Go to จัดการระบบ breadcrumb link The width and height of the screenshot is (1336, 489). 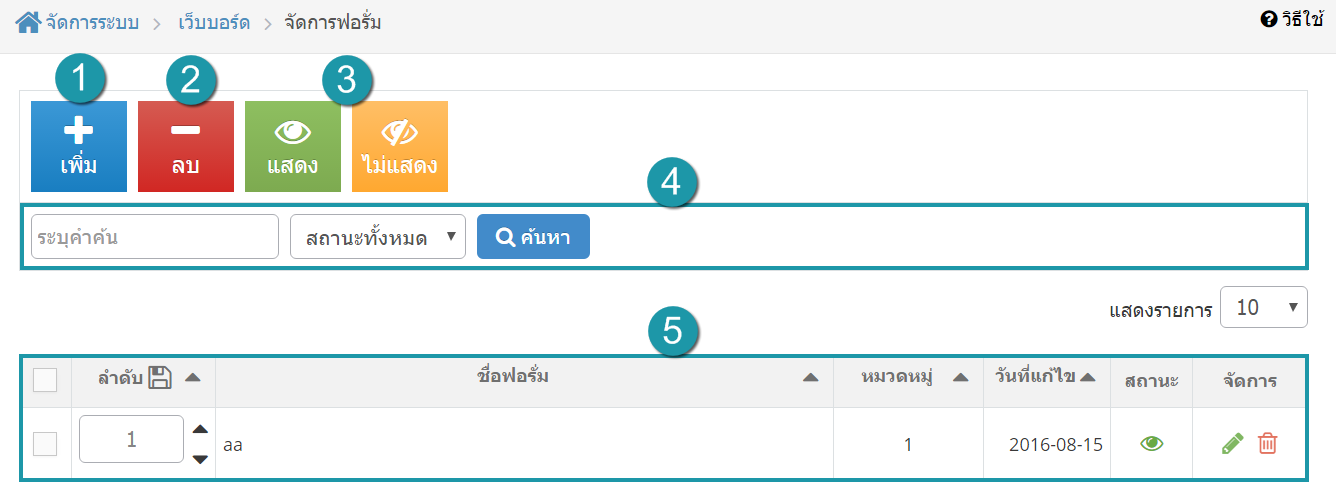[92, 22]
